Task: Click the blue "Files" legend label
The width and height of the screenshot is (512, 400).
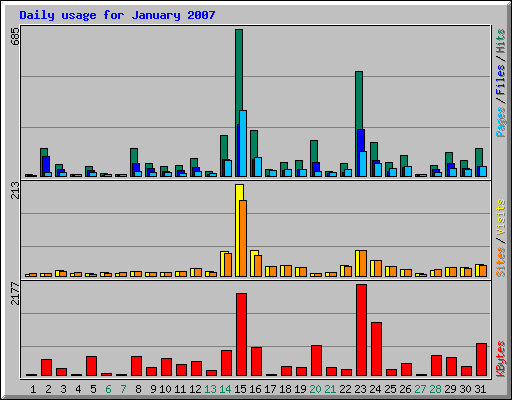Action: pyautogui.click(x=500, y=80)
